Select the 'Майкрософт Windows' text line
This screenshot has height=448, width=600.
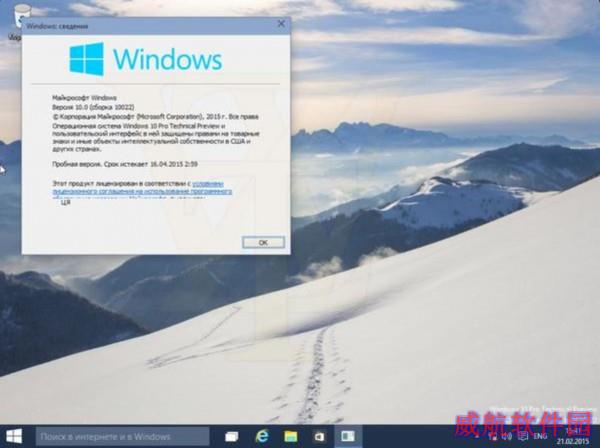[84, 98]
